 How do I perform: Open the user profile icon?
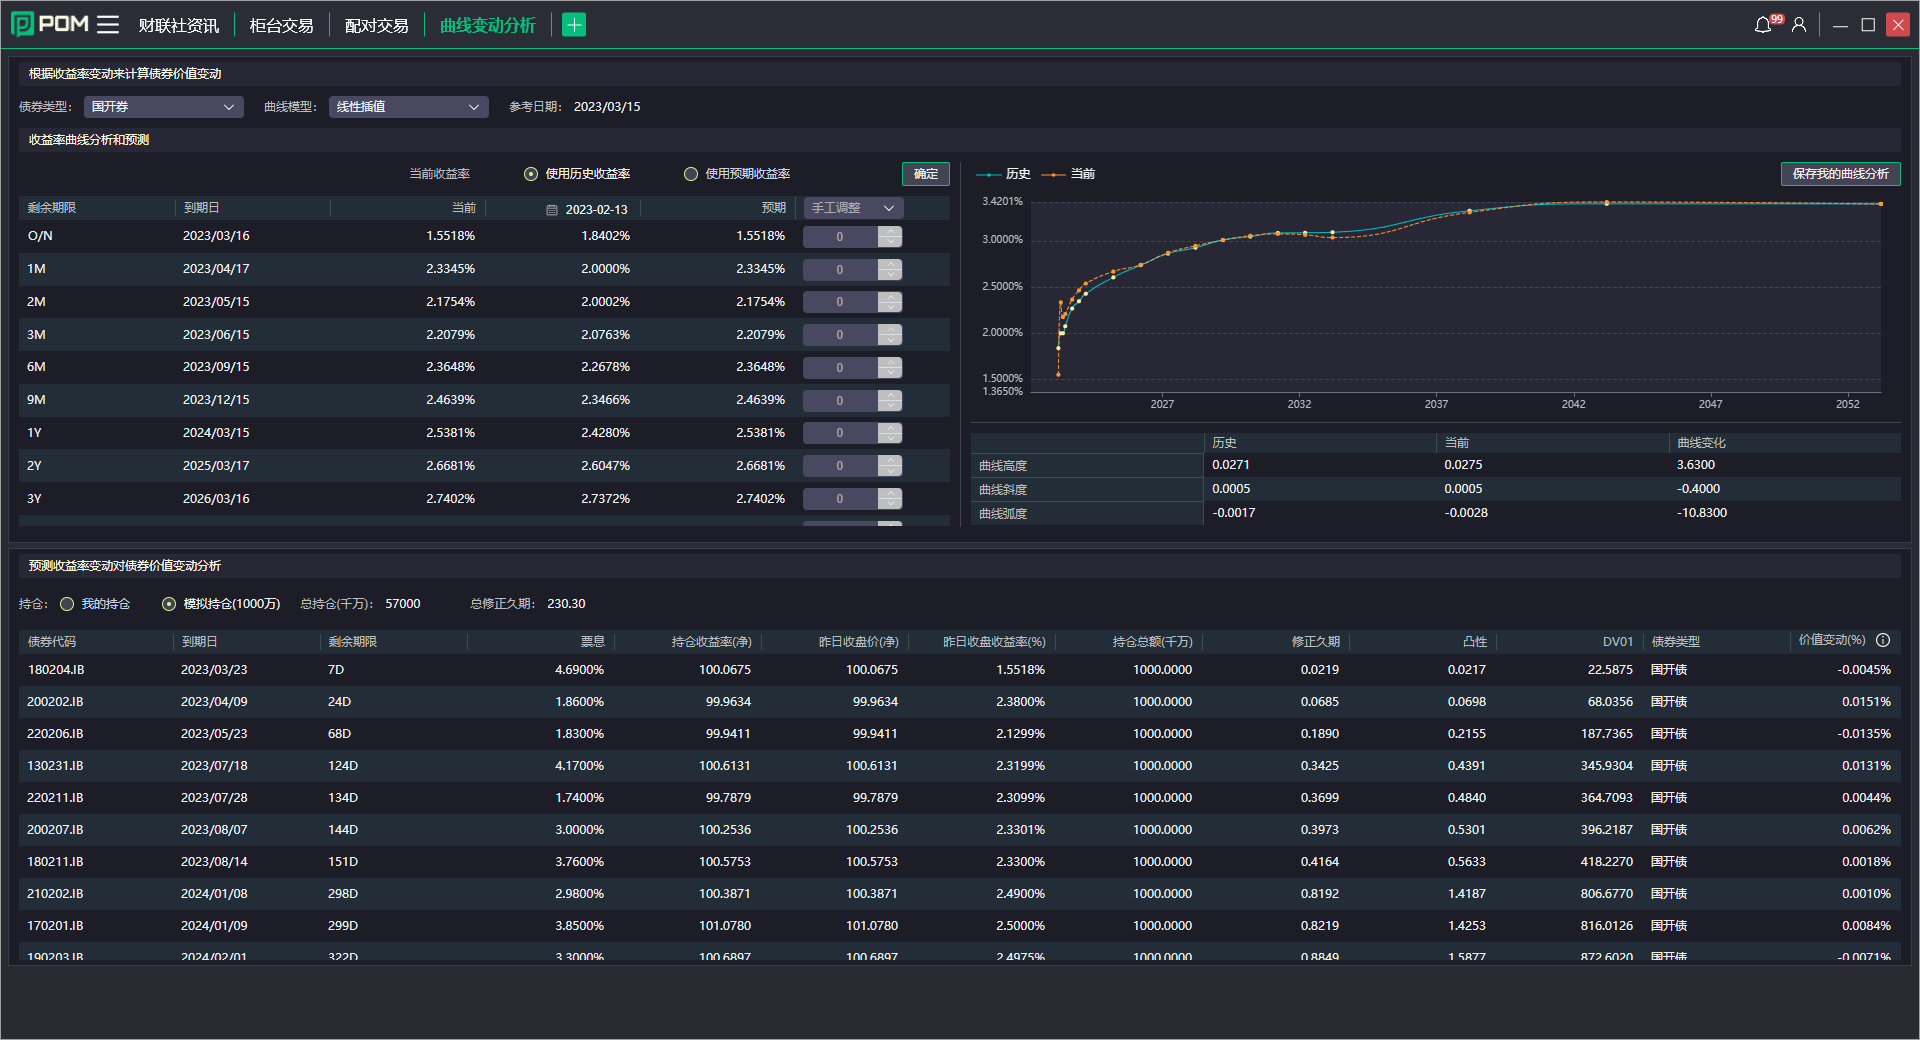(1799, 25)
